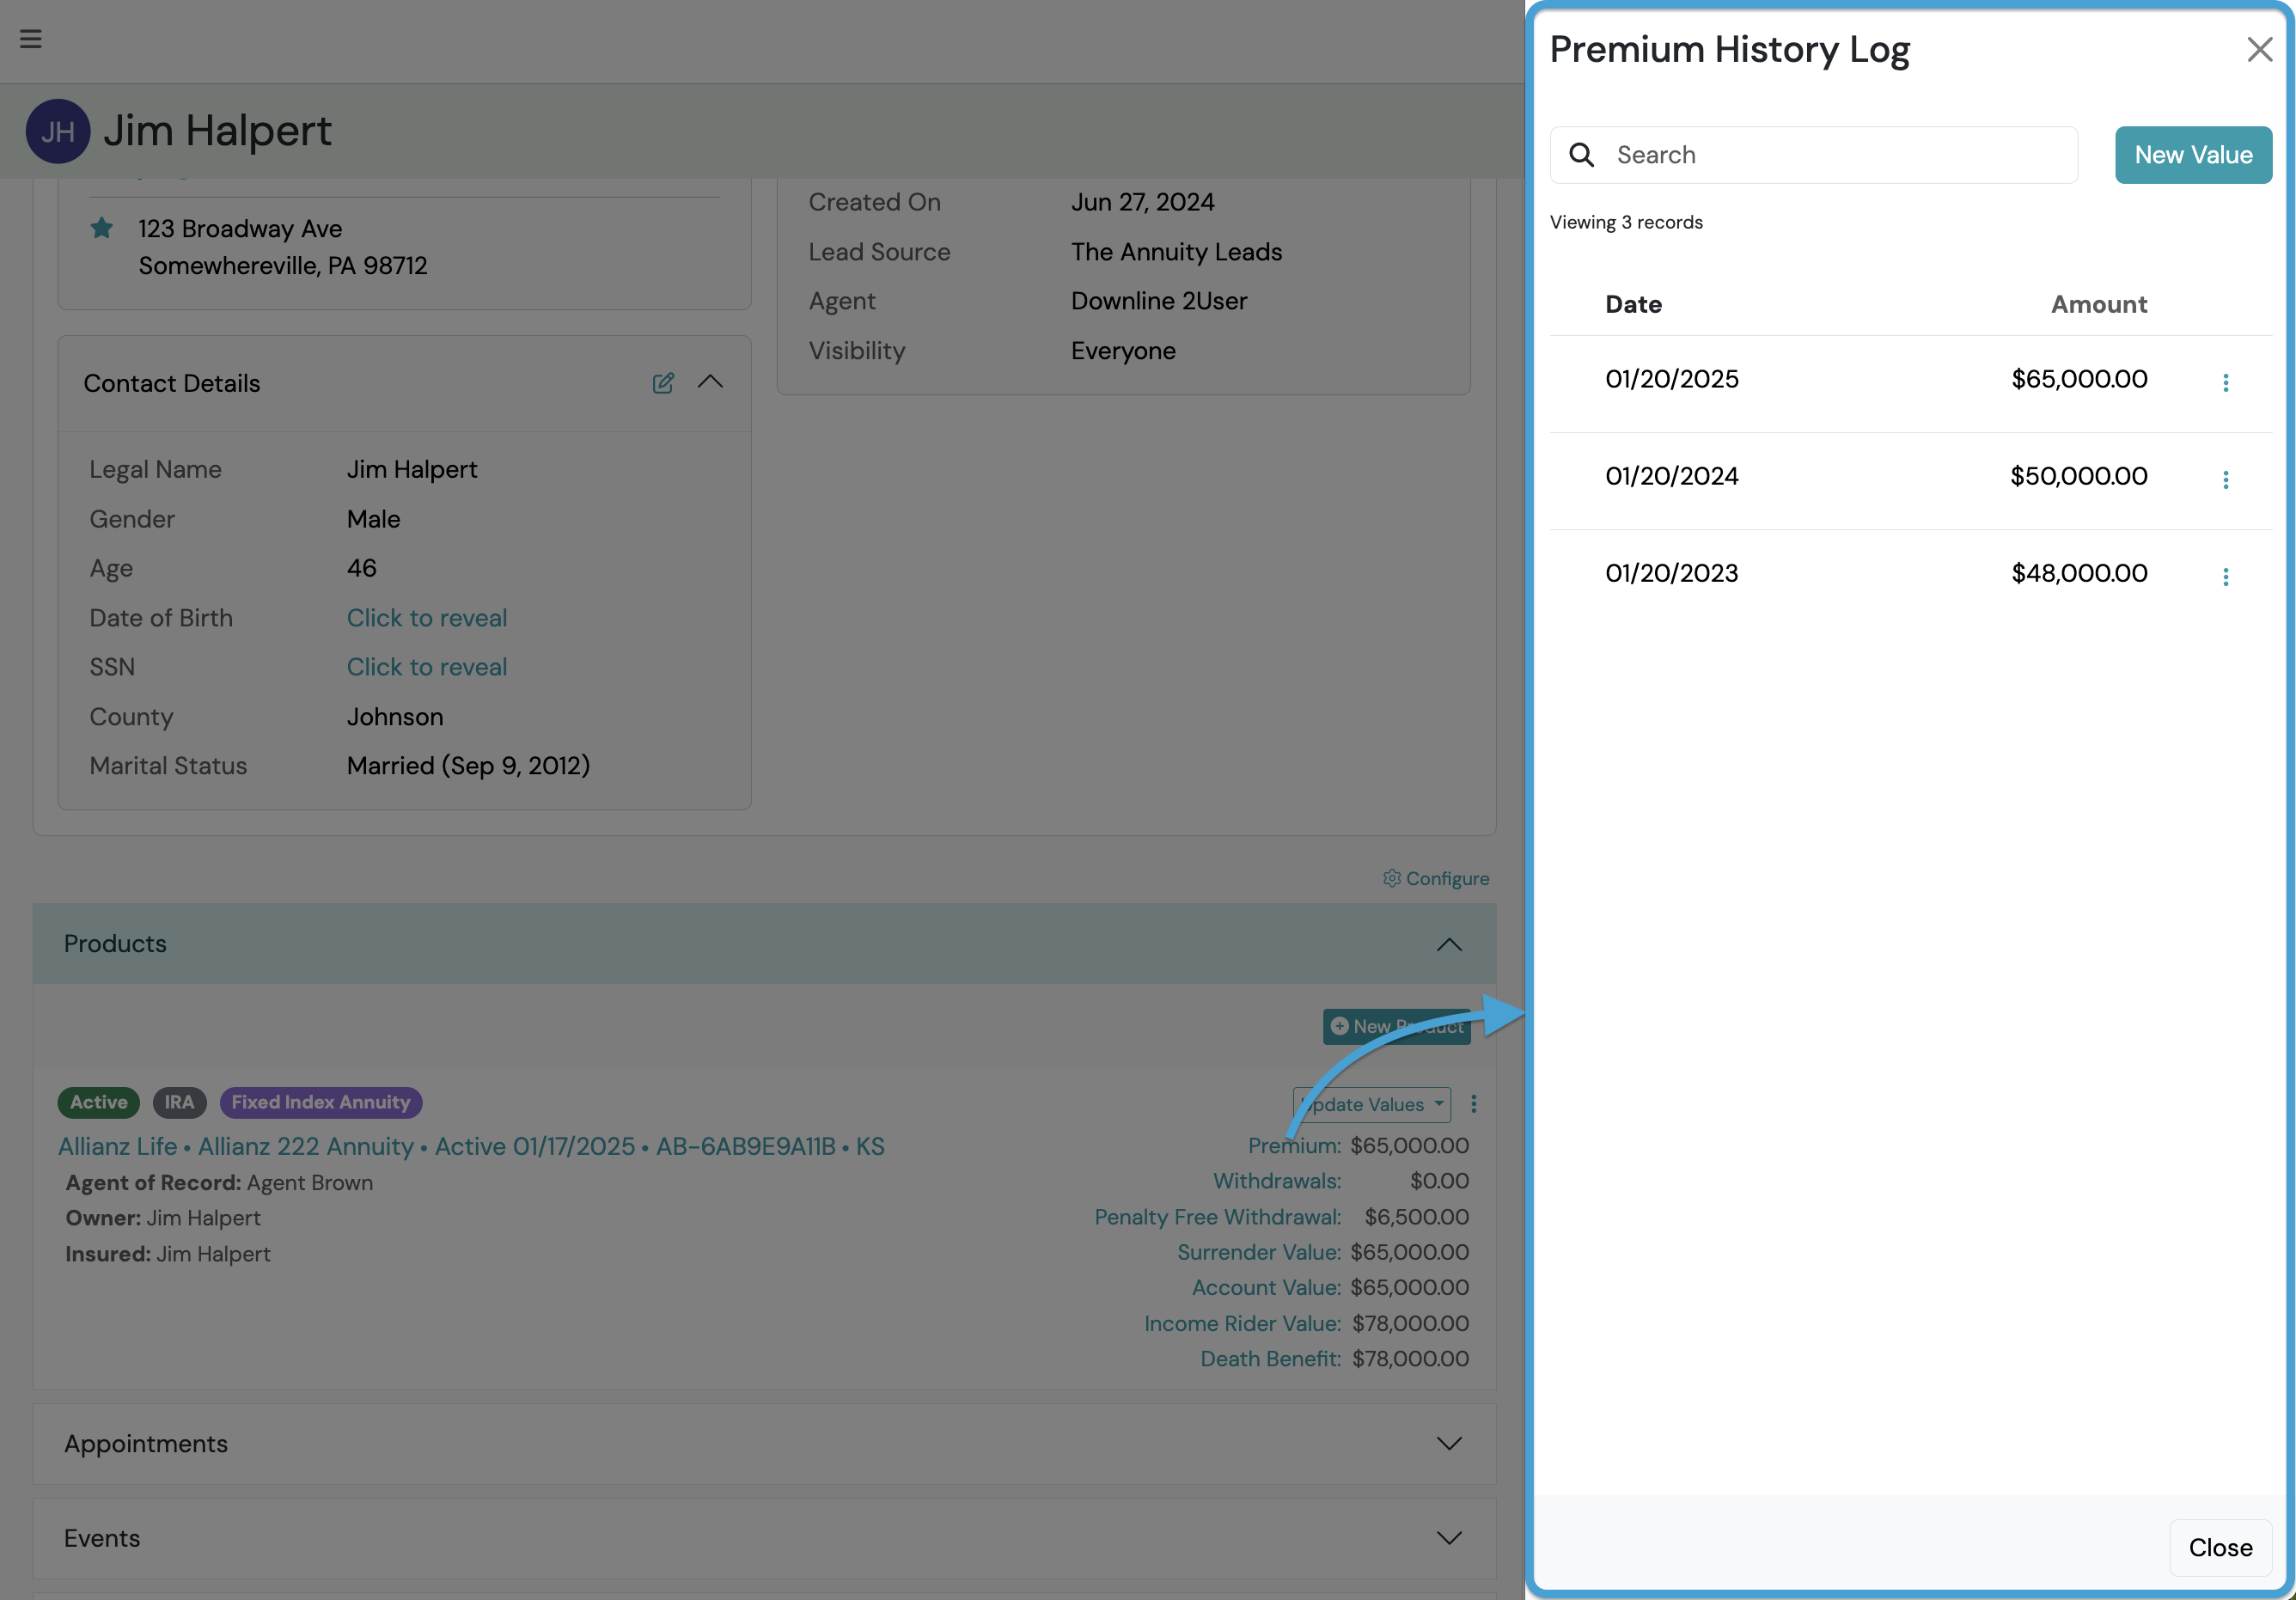Click the Fixed Index Annuity badge

[x=321, y=1102]
